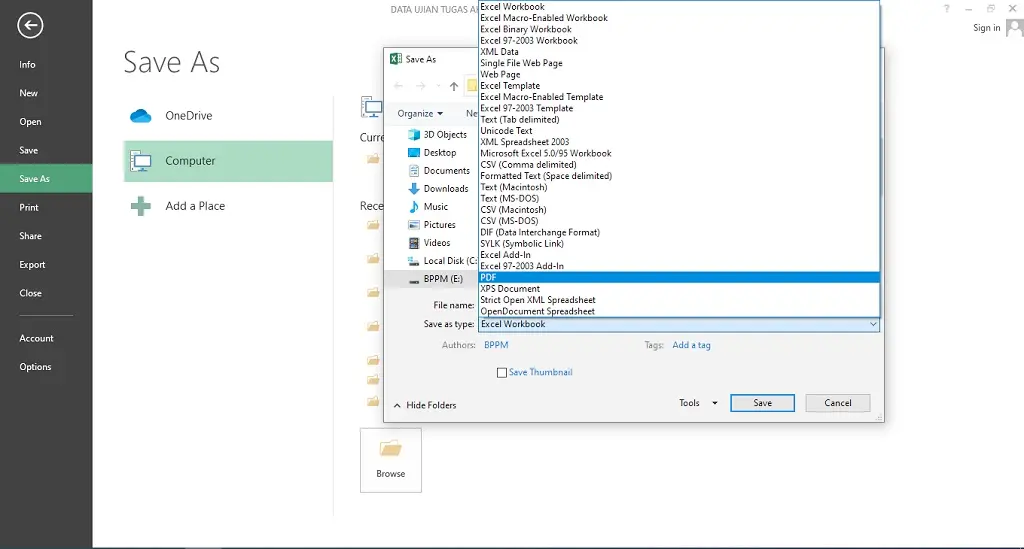Image resolution: width=1024 pixels, height=549 pixels.
Task: Open the Save as type combo box arrow
Action: point(872,324)
